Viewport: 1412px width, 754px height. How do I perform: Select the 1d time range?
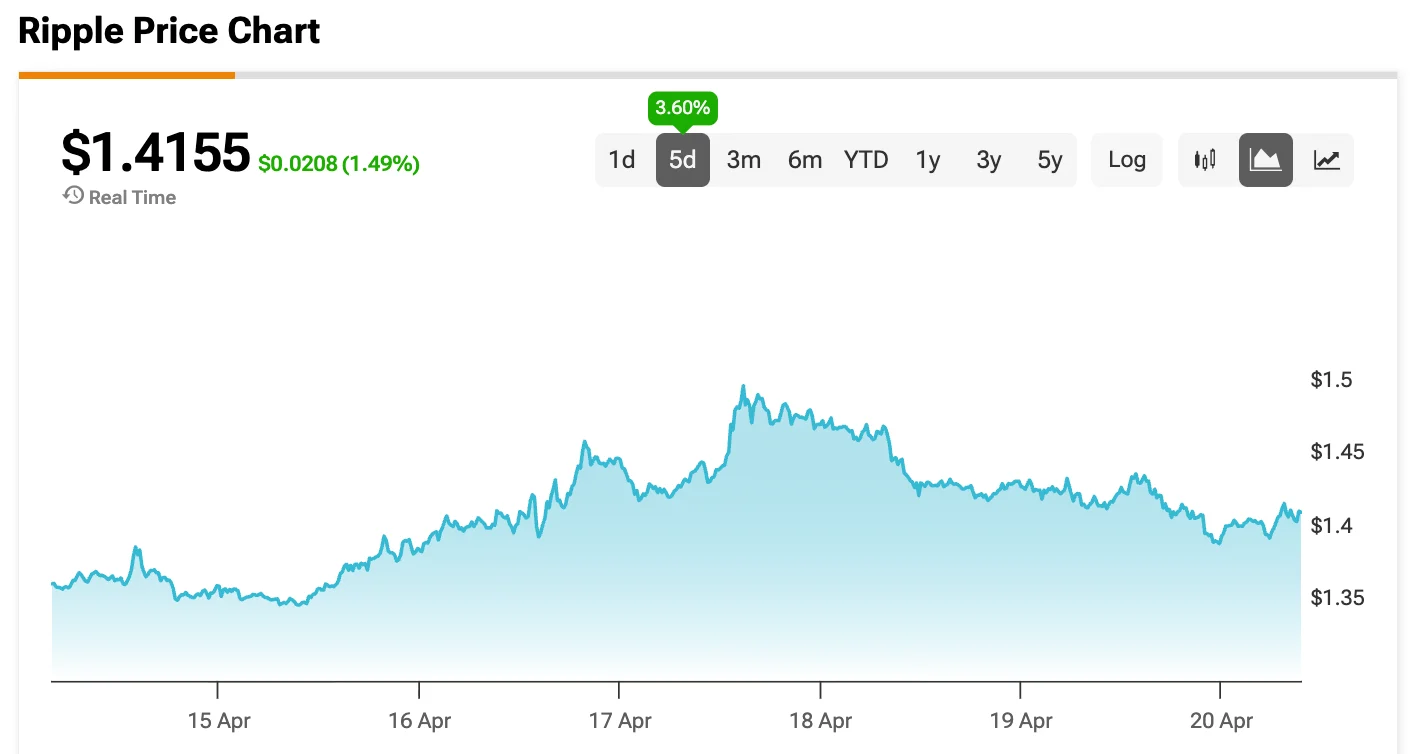click(x=622, y=160)
